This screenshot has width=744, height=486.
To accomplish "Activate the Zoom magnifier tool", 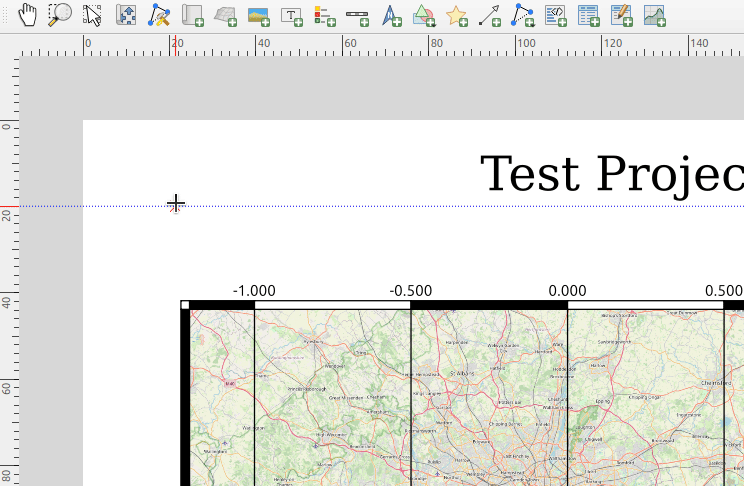I will coord(61,15).
